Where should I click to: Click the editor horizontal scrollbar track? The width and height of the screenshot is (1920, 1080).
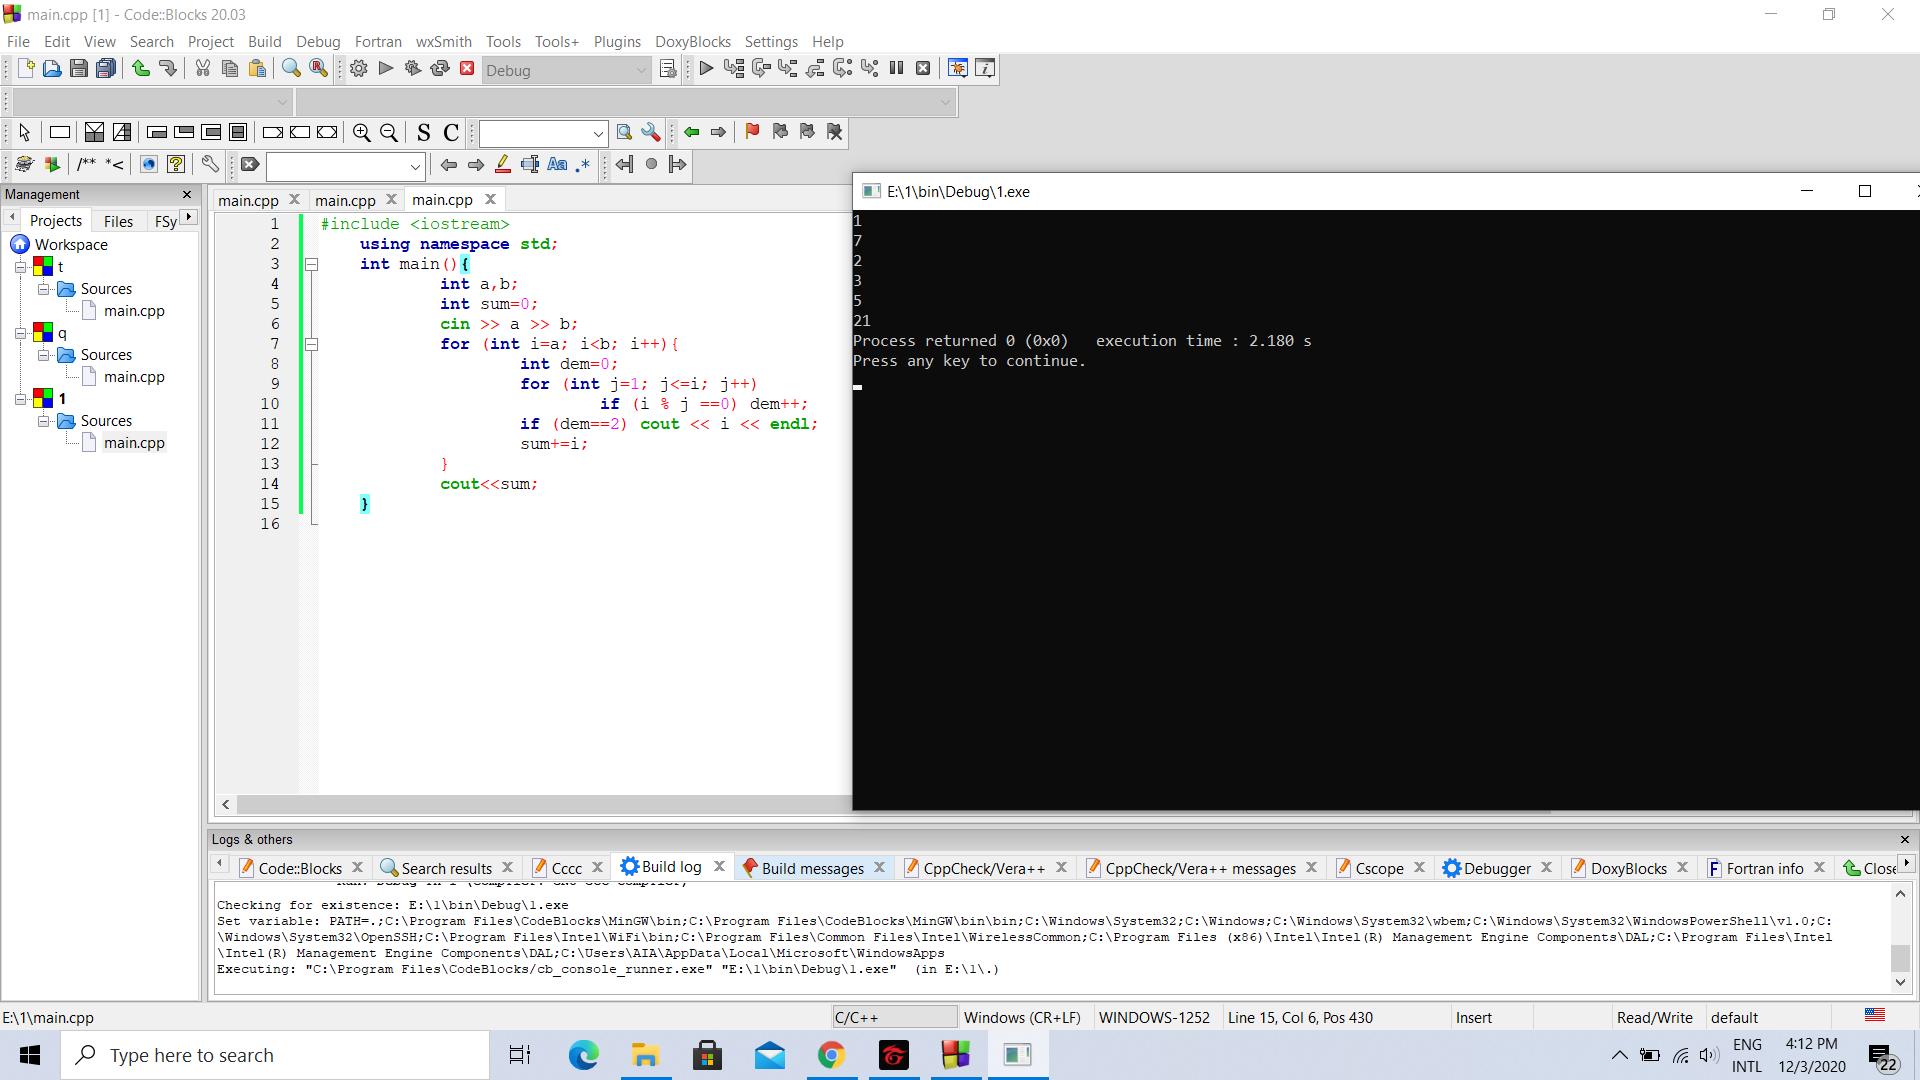(540, 804)
